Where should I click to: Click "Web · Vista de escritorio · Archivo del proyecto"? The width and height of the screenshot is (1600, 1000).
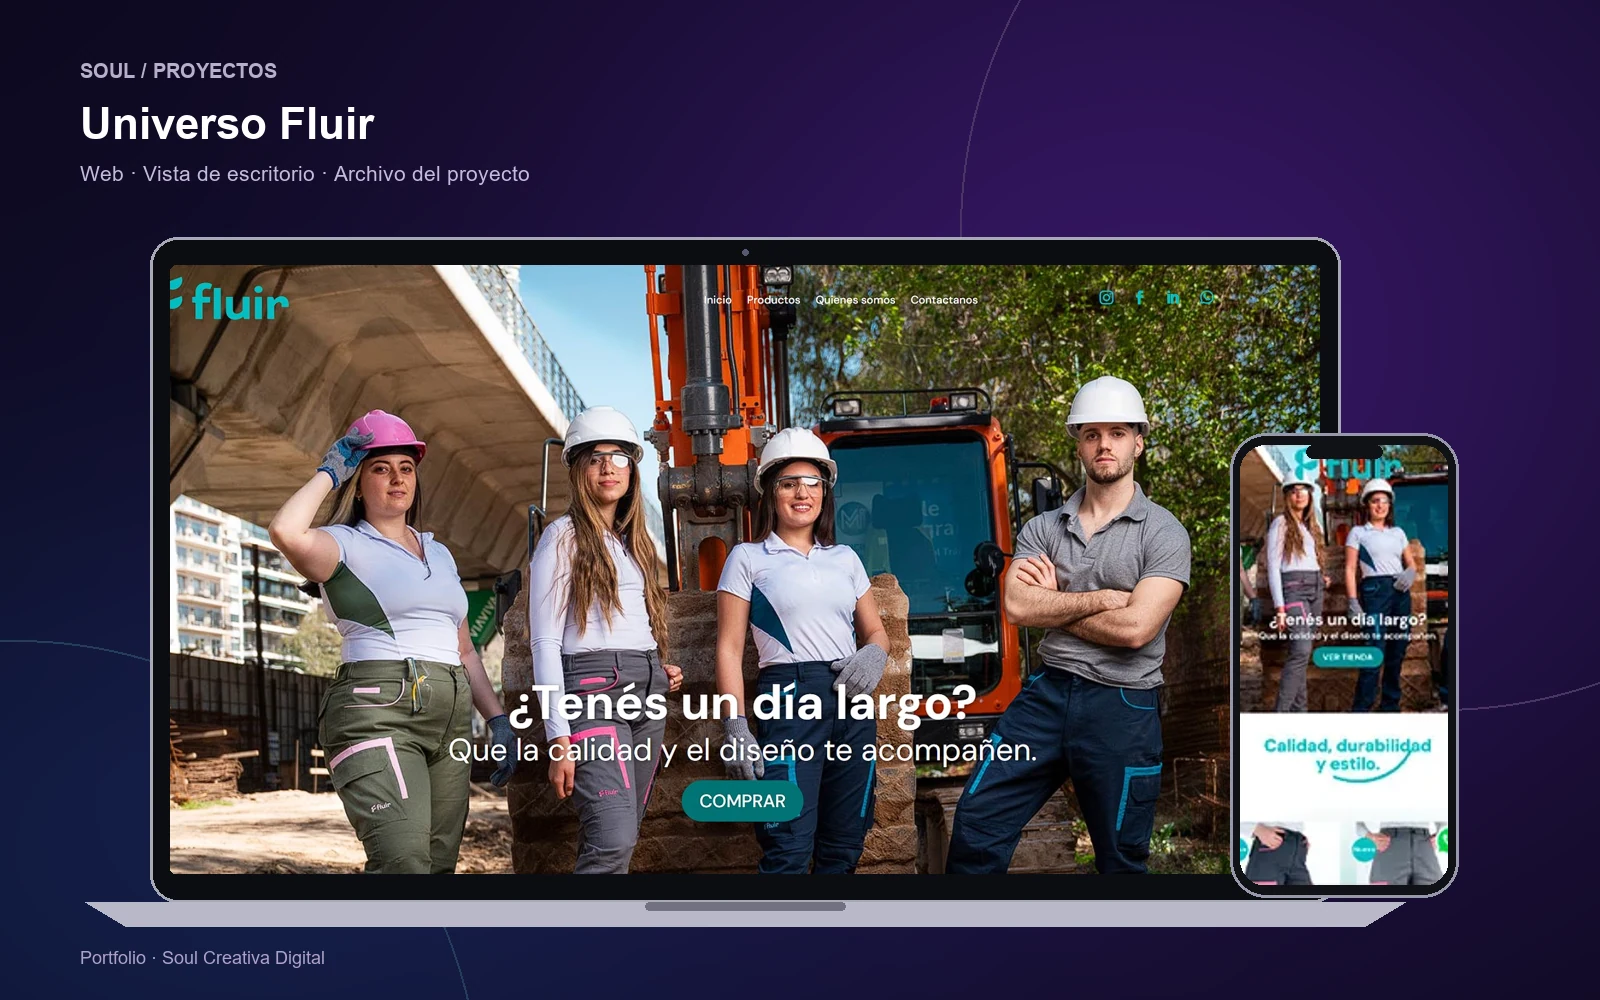pos(305,174)
